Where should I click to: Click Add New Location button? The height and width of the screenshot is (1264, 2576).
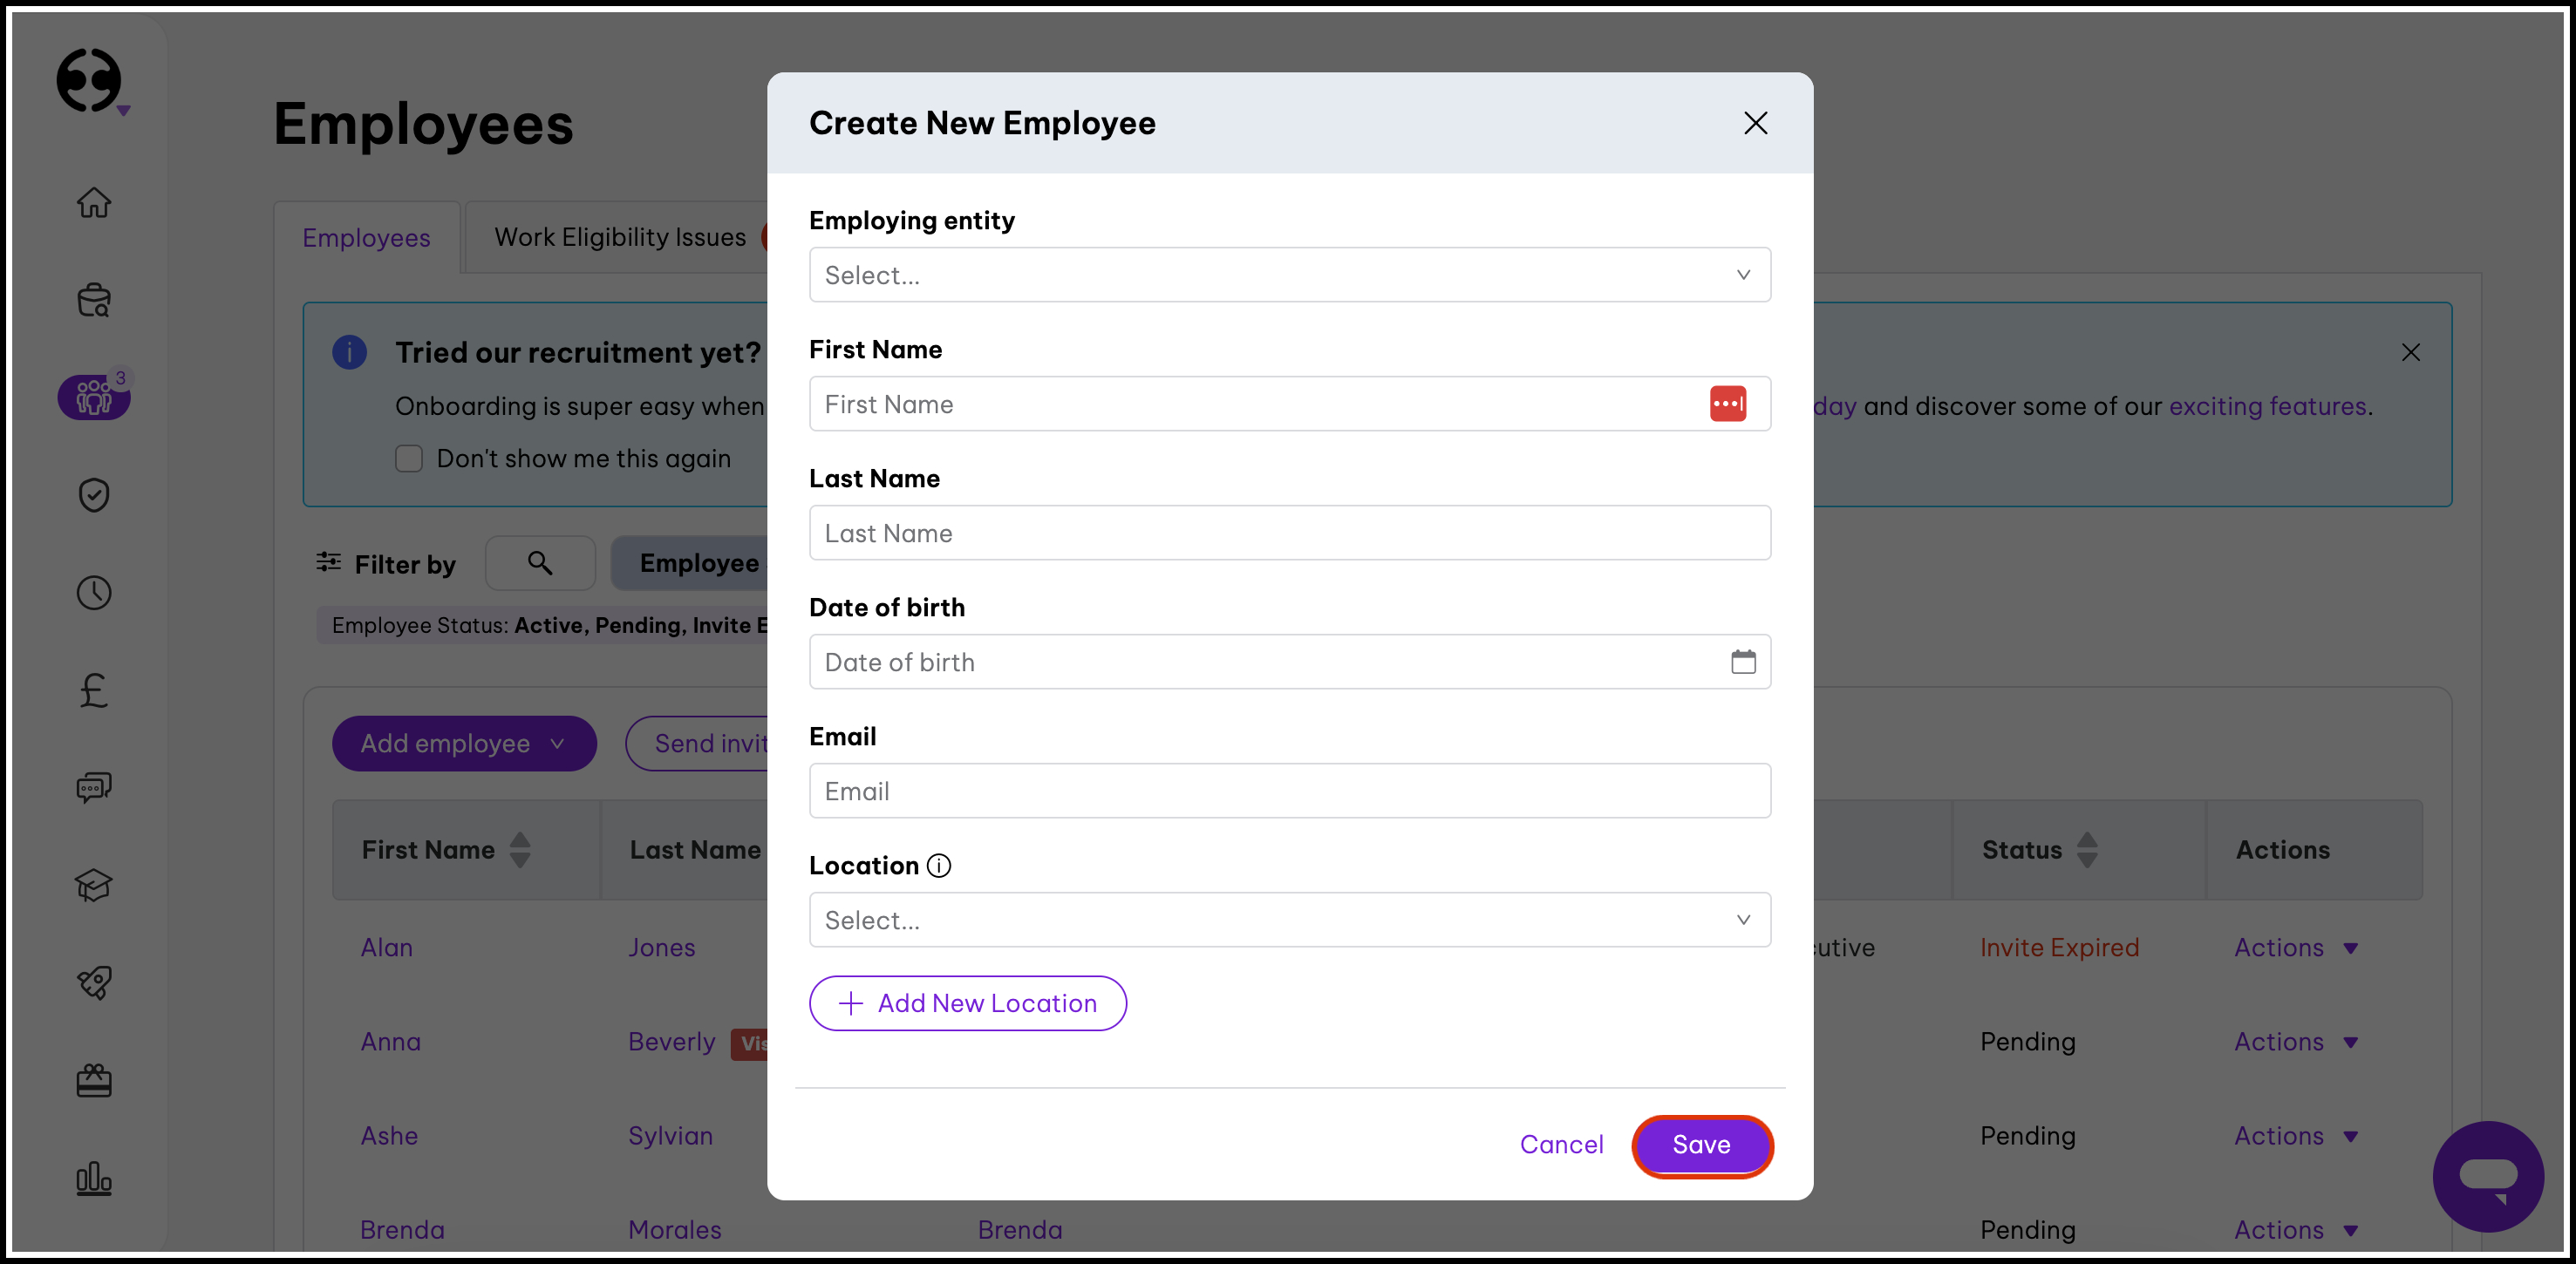pyautogui.click(x=967, y=1004)
